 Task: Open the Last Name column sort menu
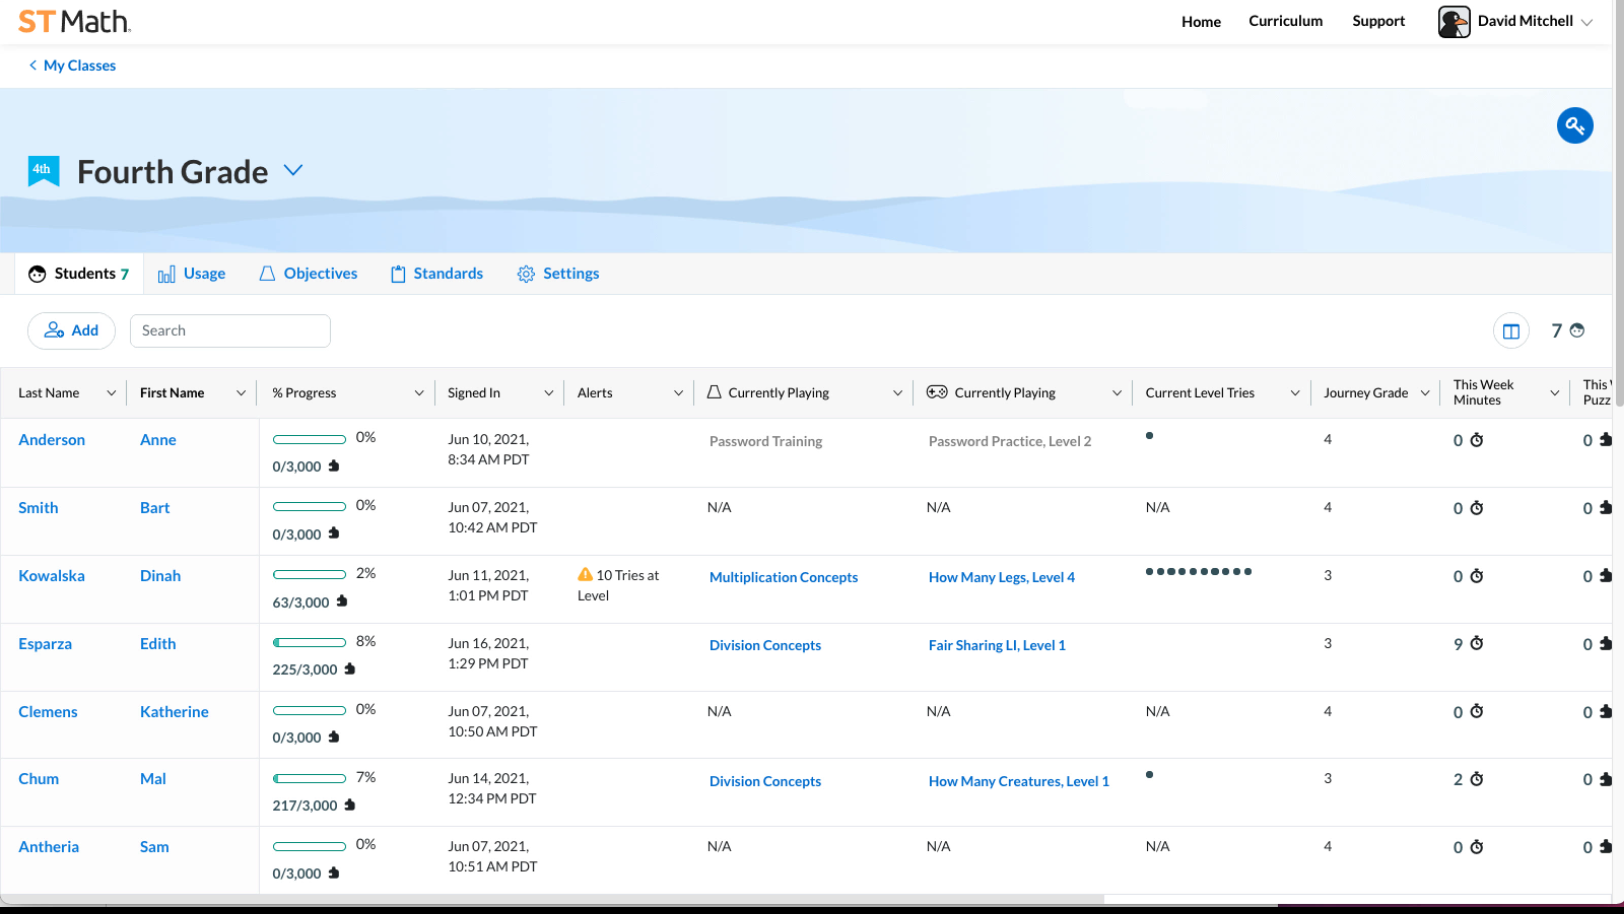(111, 393)
